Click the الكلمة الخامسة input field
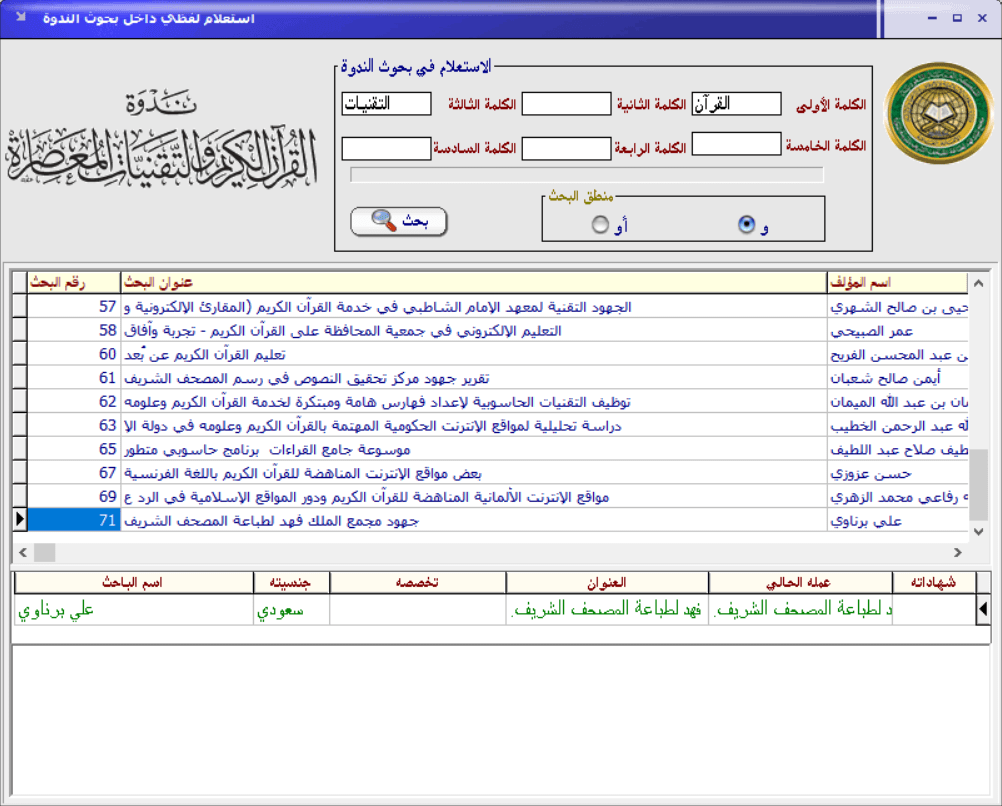The image size is (1002, 806). pyautogui.click(x=736, y=144)
